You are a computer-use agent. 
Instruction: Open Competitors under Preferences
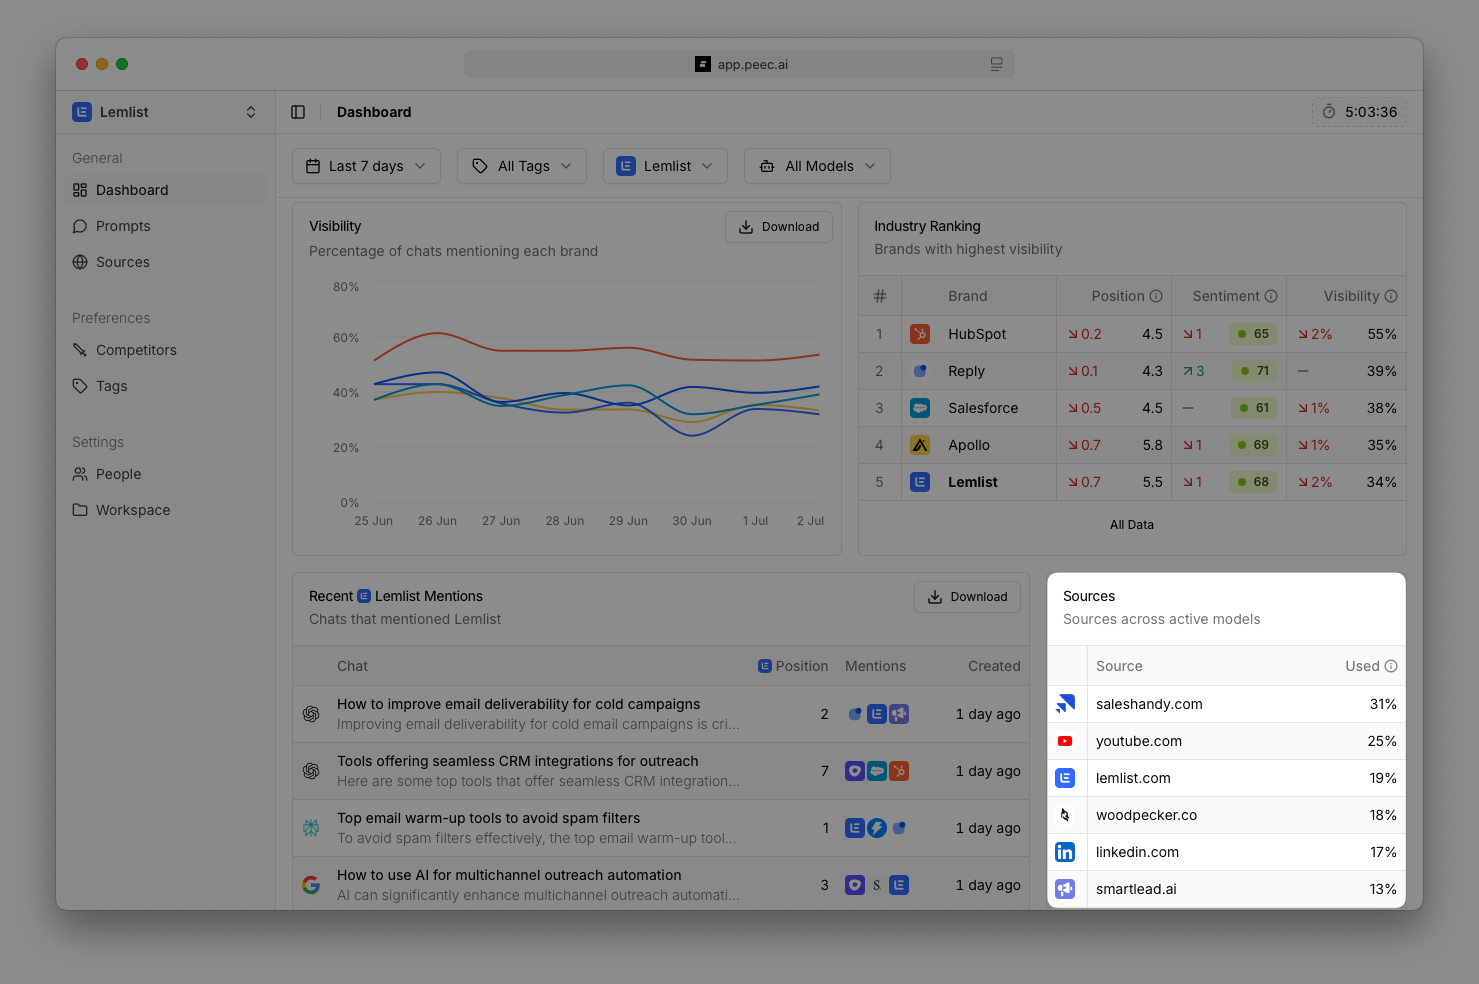[136, 349]
